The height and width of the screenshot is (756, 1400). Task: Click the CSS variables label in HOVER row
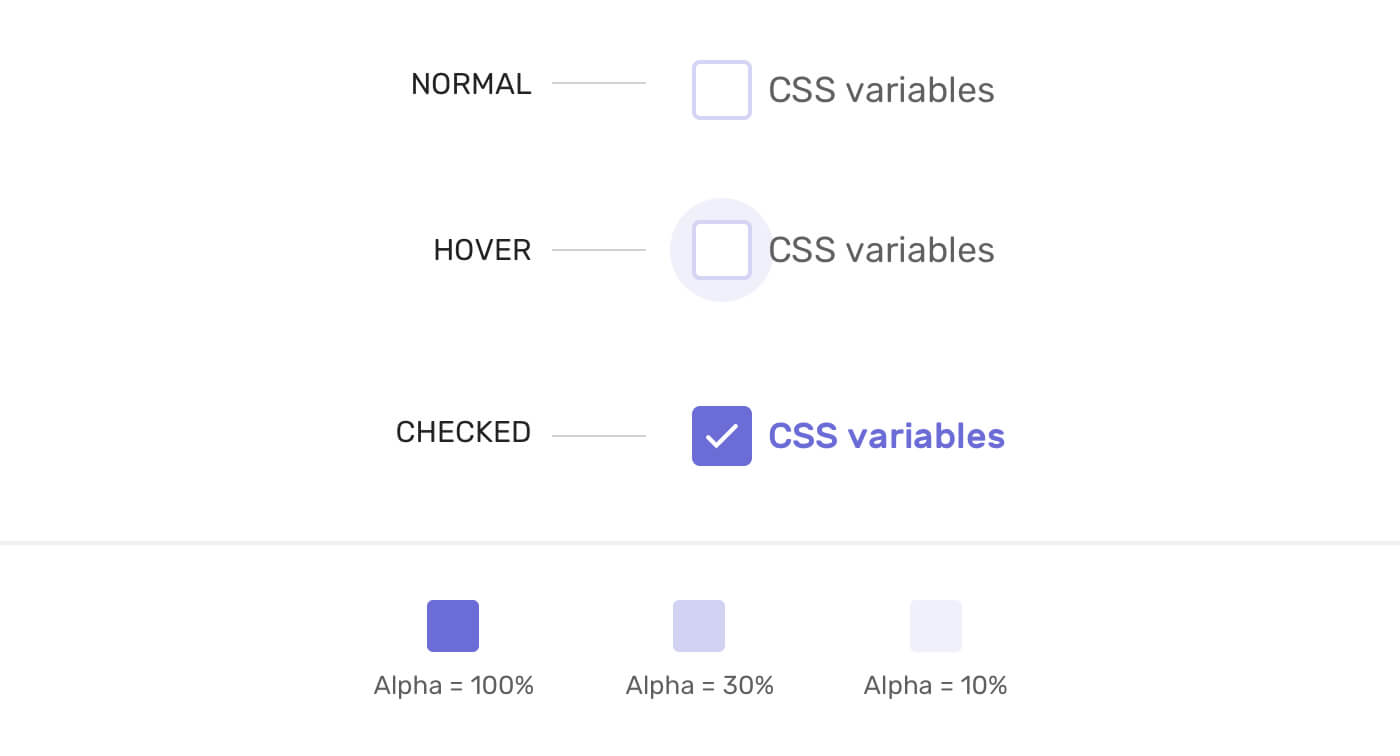[x=881, y=250]
